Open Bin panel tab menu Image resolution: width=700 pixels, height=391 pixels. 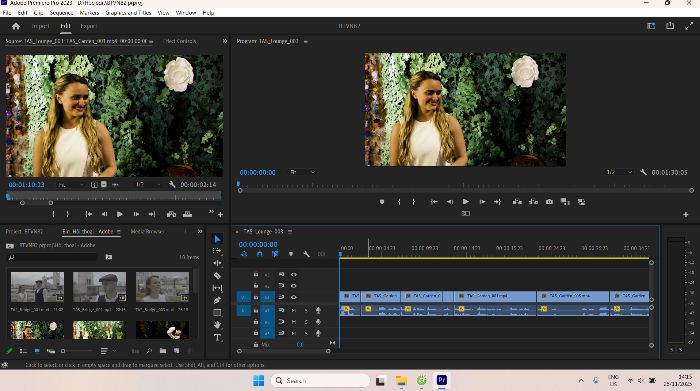point(118,232)
